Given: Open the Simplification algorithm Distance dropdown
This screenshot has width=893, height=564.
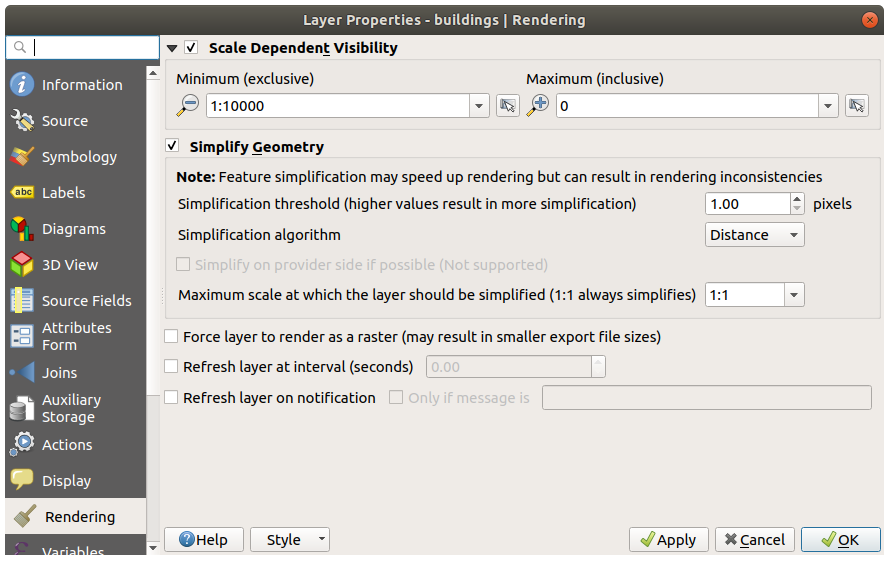Looking at the screenshot, I should pyautogui.click(x=754, y=235).
